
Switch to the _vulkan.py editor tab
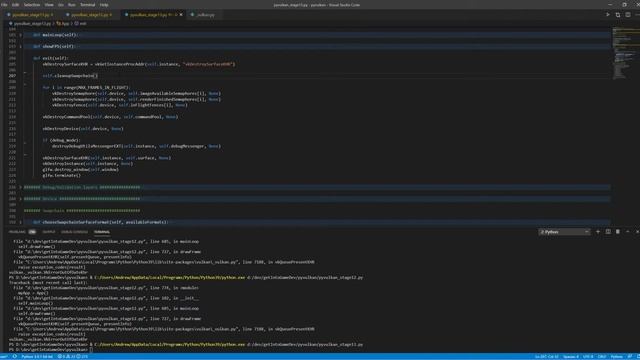click(203, 15)
